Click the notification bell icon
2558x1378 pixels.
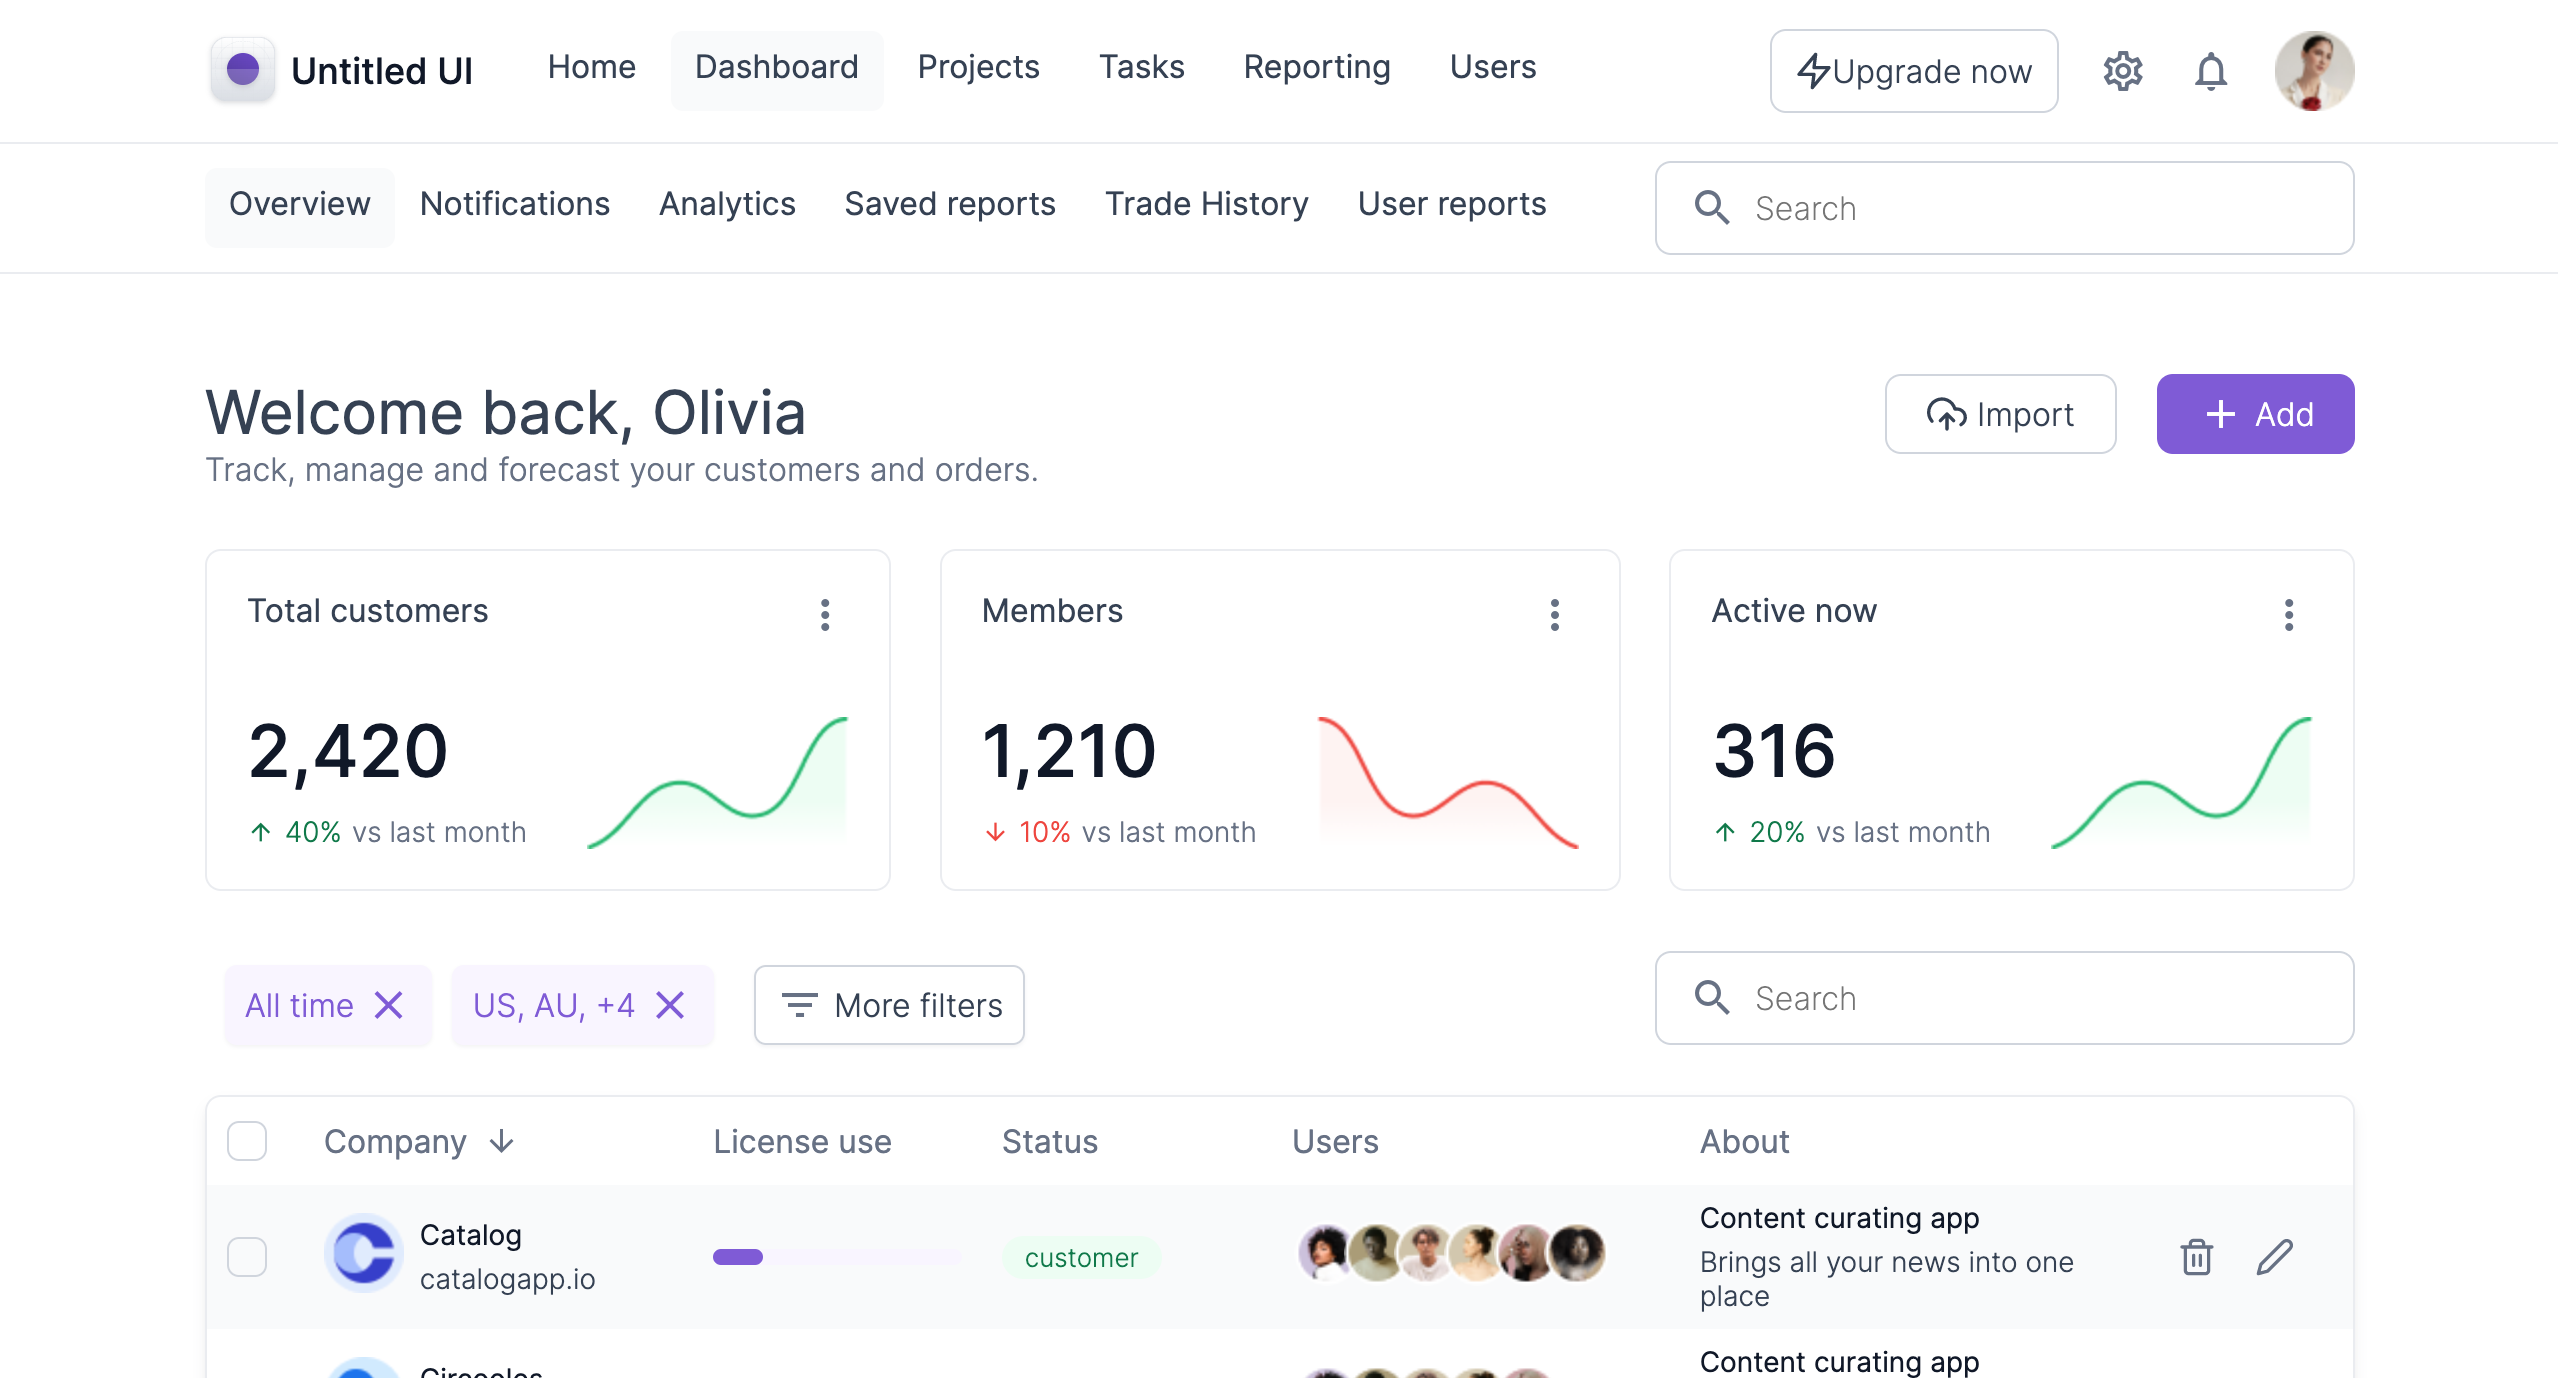tap(2210, 71)
